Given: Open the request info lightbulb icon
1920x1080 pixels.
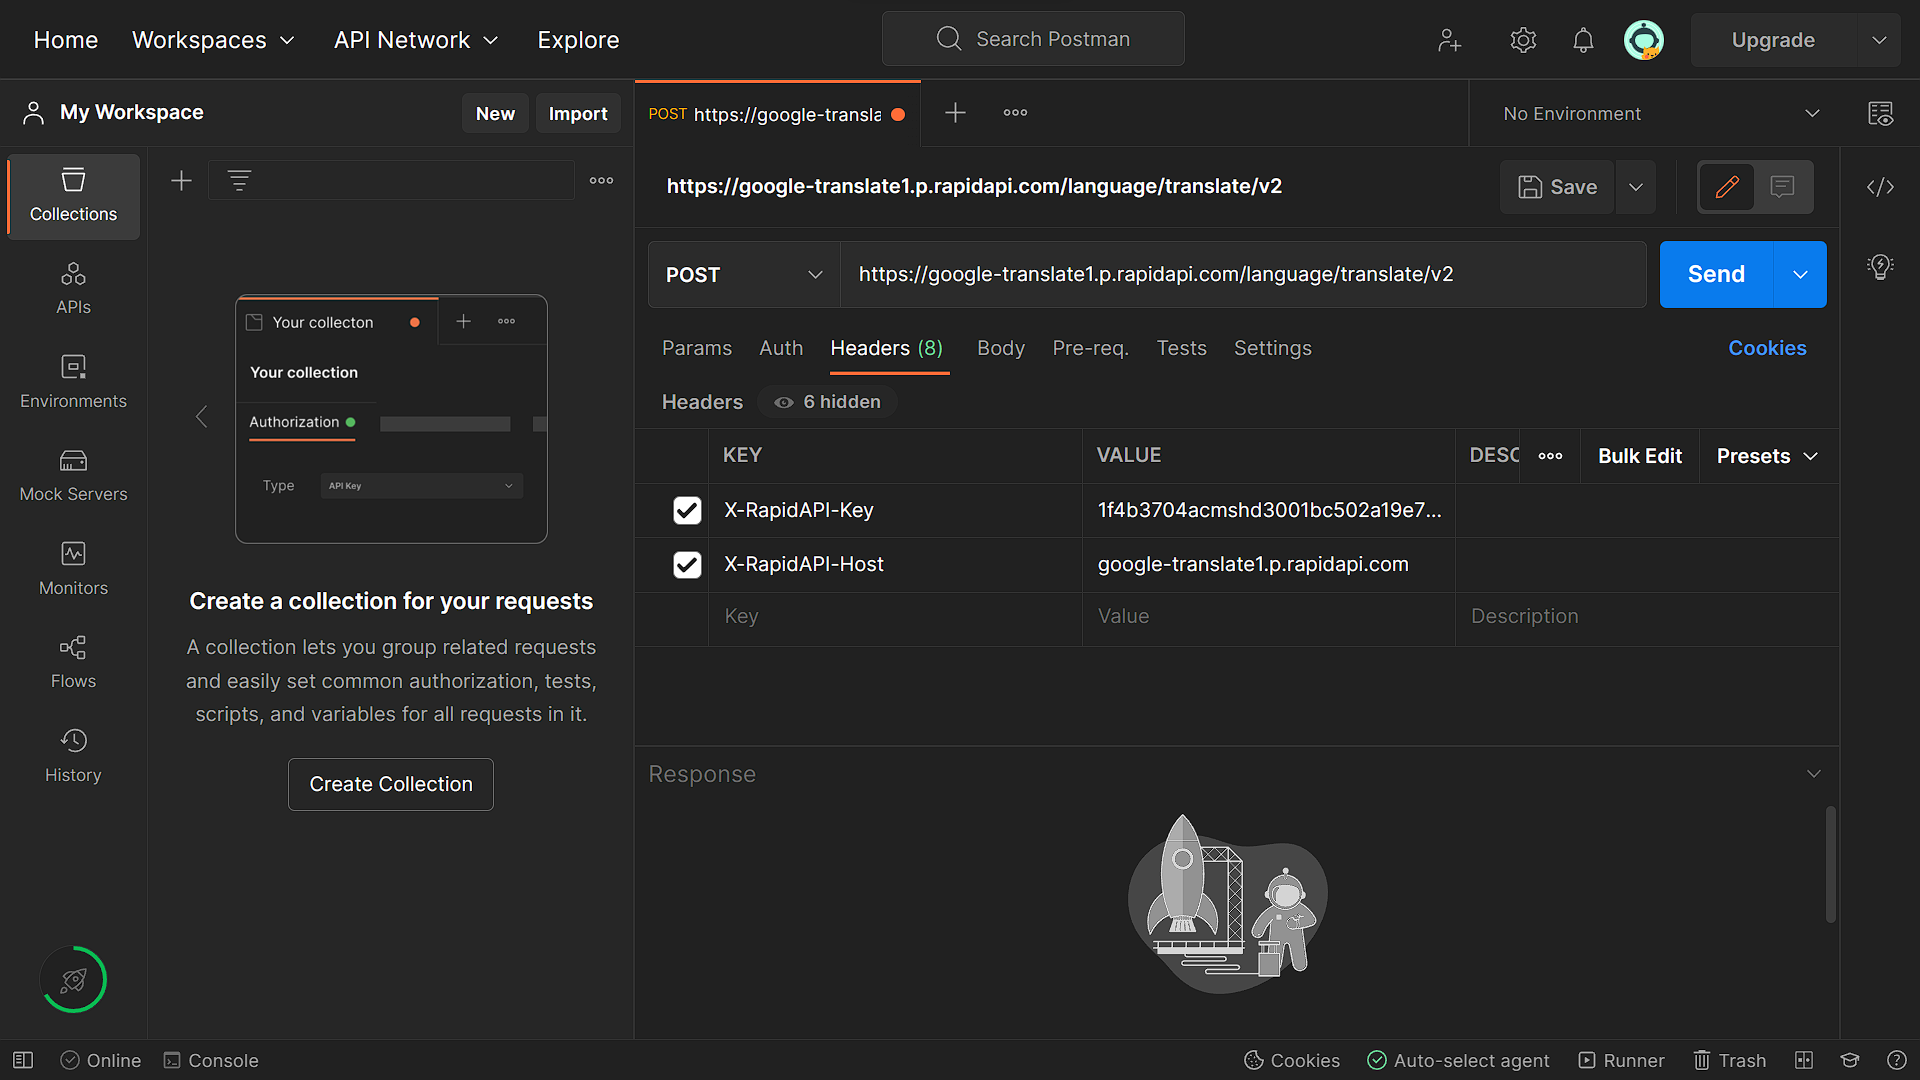Looking at the screenshot, I should pos(1880,267).
